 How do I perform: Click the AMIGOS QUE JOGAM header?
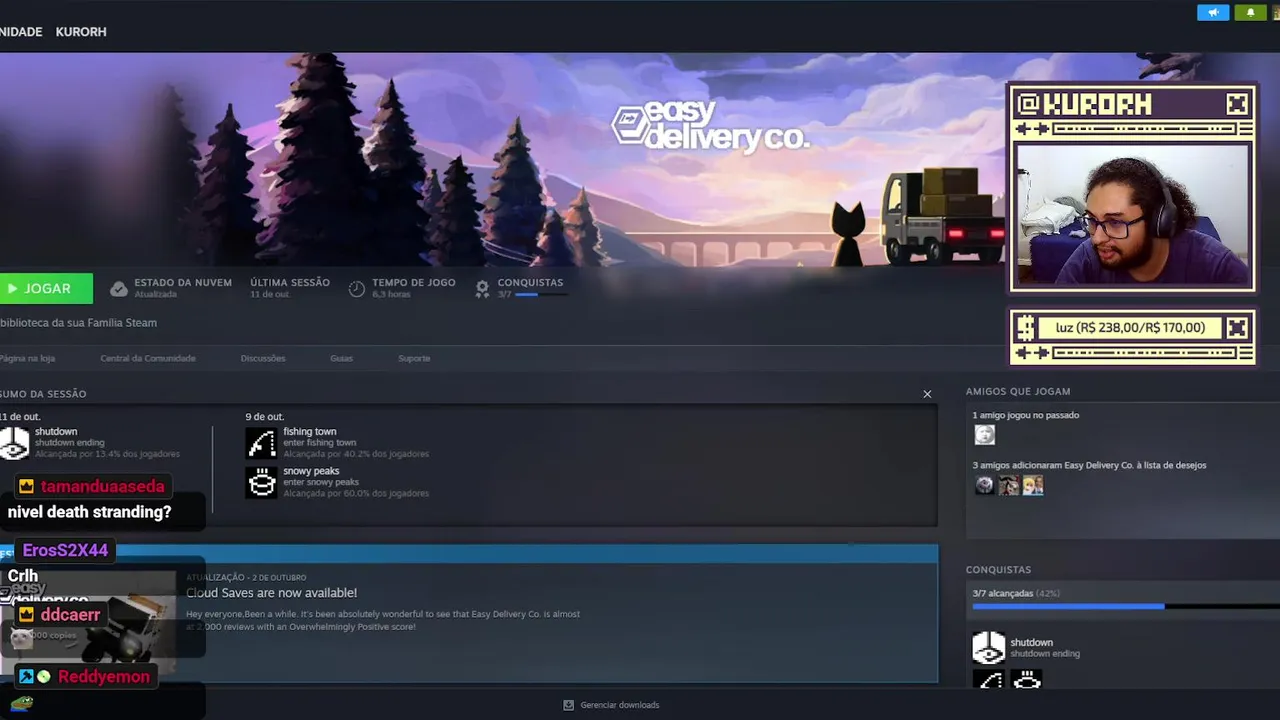[1018, 392]
